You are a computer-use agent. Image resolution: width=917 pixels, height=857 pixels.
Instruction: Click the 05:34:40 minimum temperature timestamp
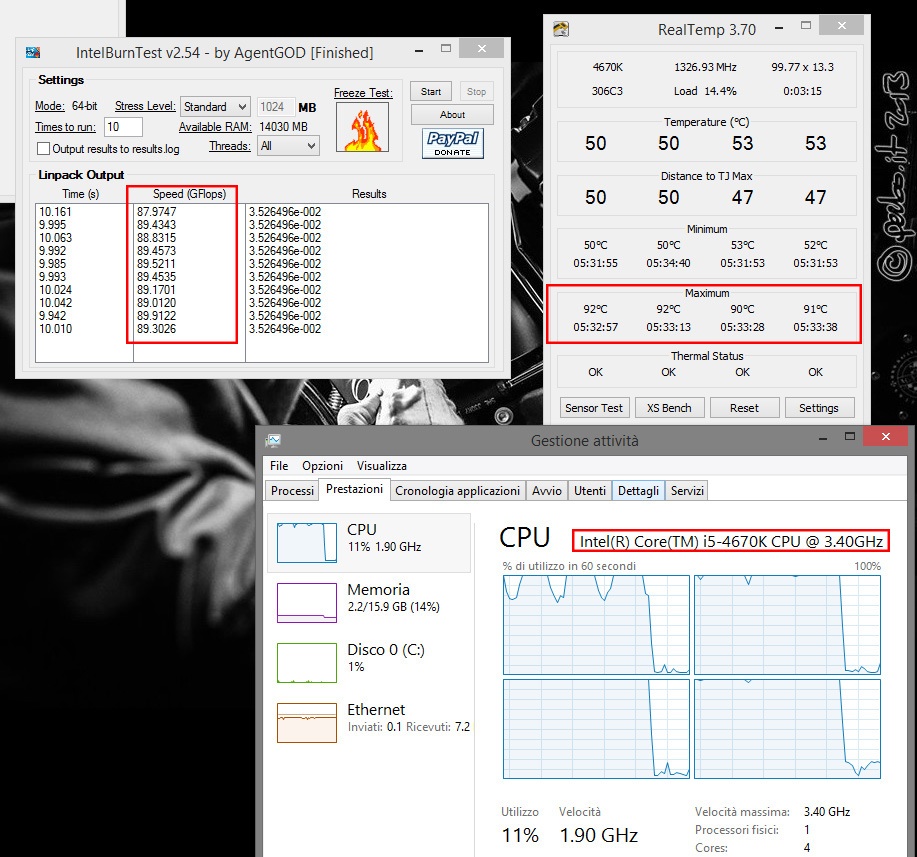click(668, 263)
